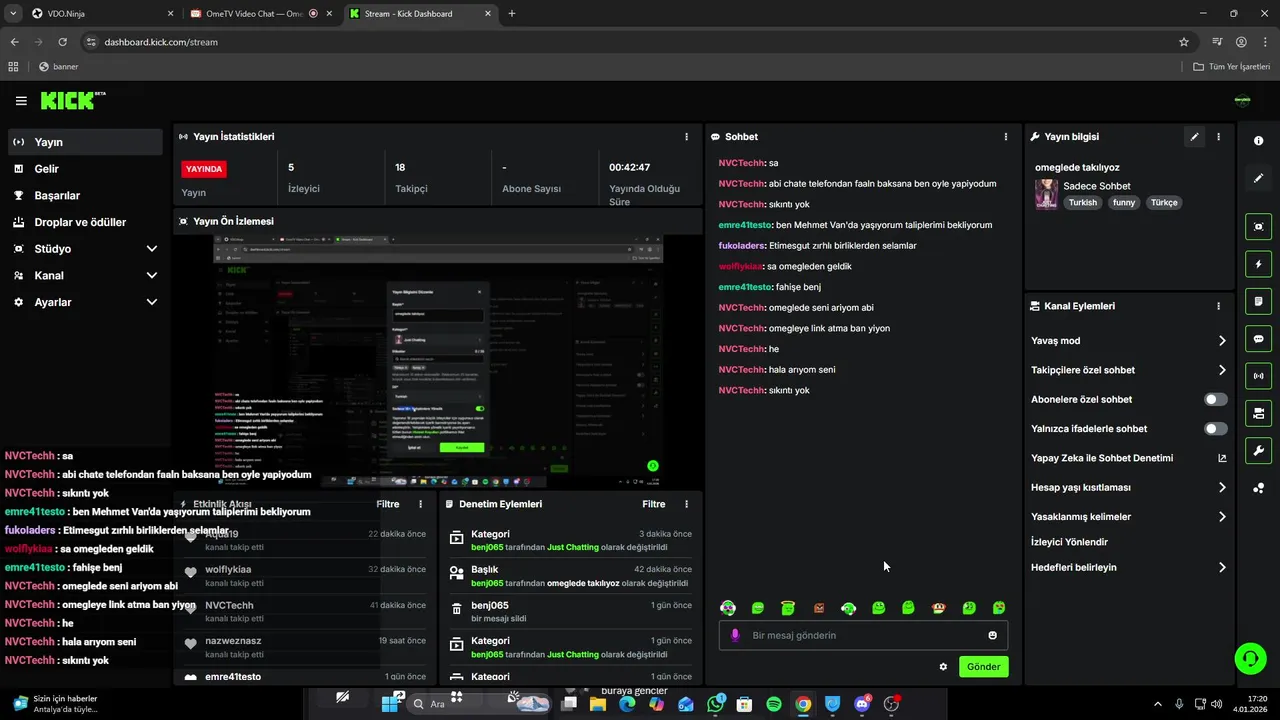The height and width of the screenshot is (720, 1280).
Task: Open Takipçilere özel sohbet options chevron
Action: (x=1222, y=370)
